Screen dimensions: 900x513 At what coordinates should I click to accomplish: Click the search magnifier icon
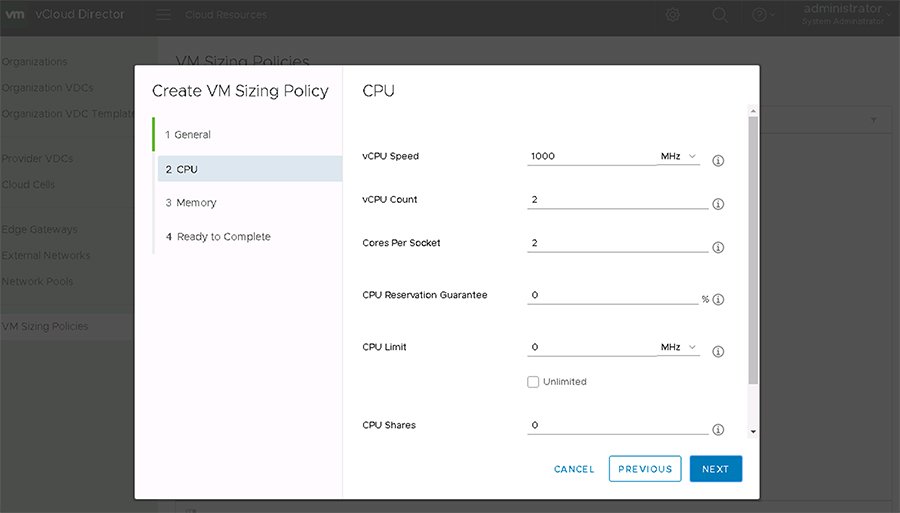[x=720, y=15]
